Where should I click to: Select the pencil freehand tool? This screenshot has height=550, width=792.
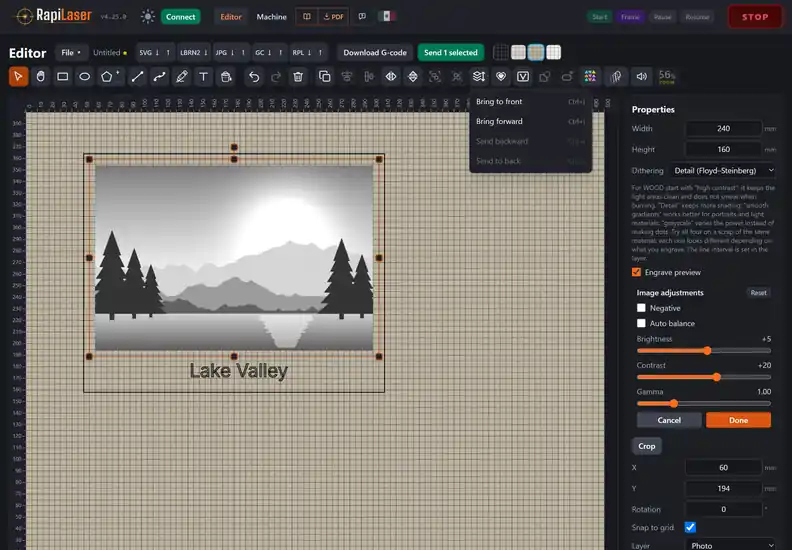182,77
